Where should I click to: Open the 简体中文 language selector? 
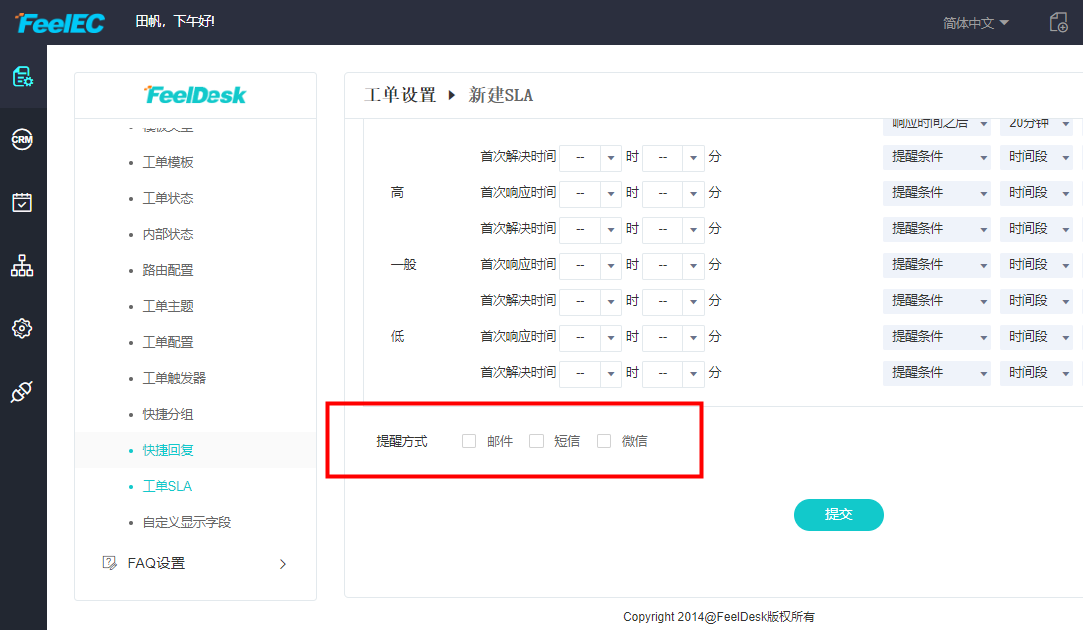[968, 22]
